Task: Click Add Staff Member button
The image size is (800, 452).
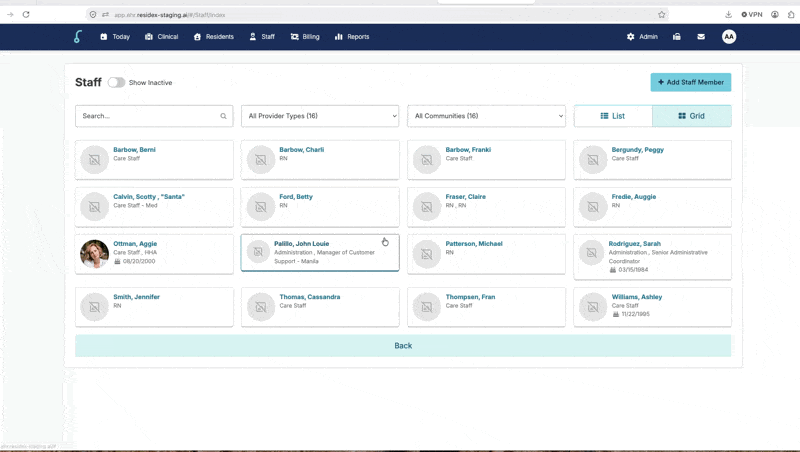Action: coord(690,83)
